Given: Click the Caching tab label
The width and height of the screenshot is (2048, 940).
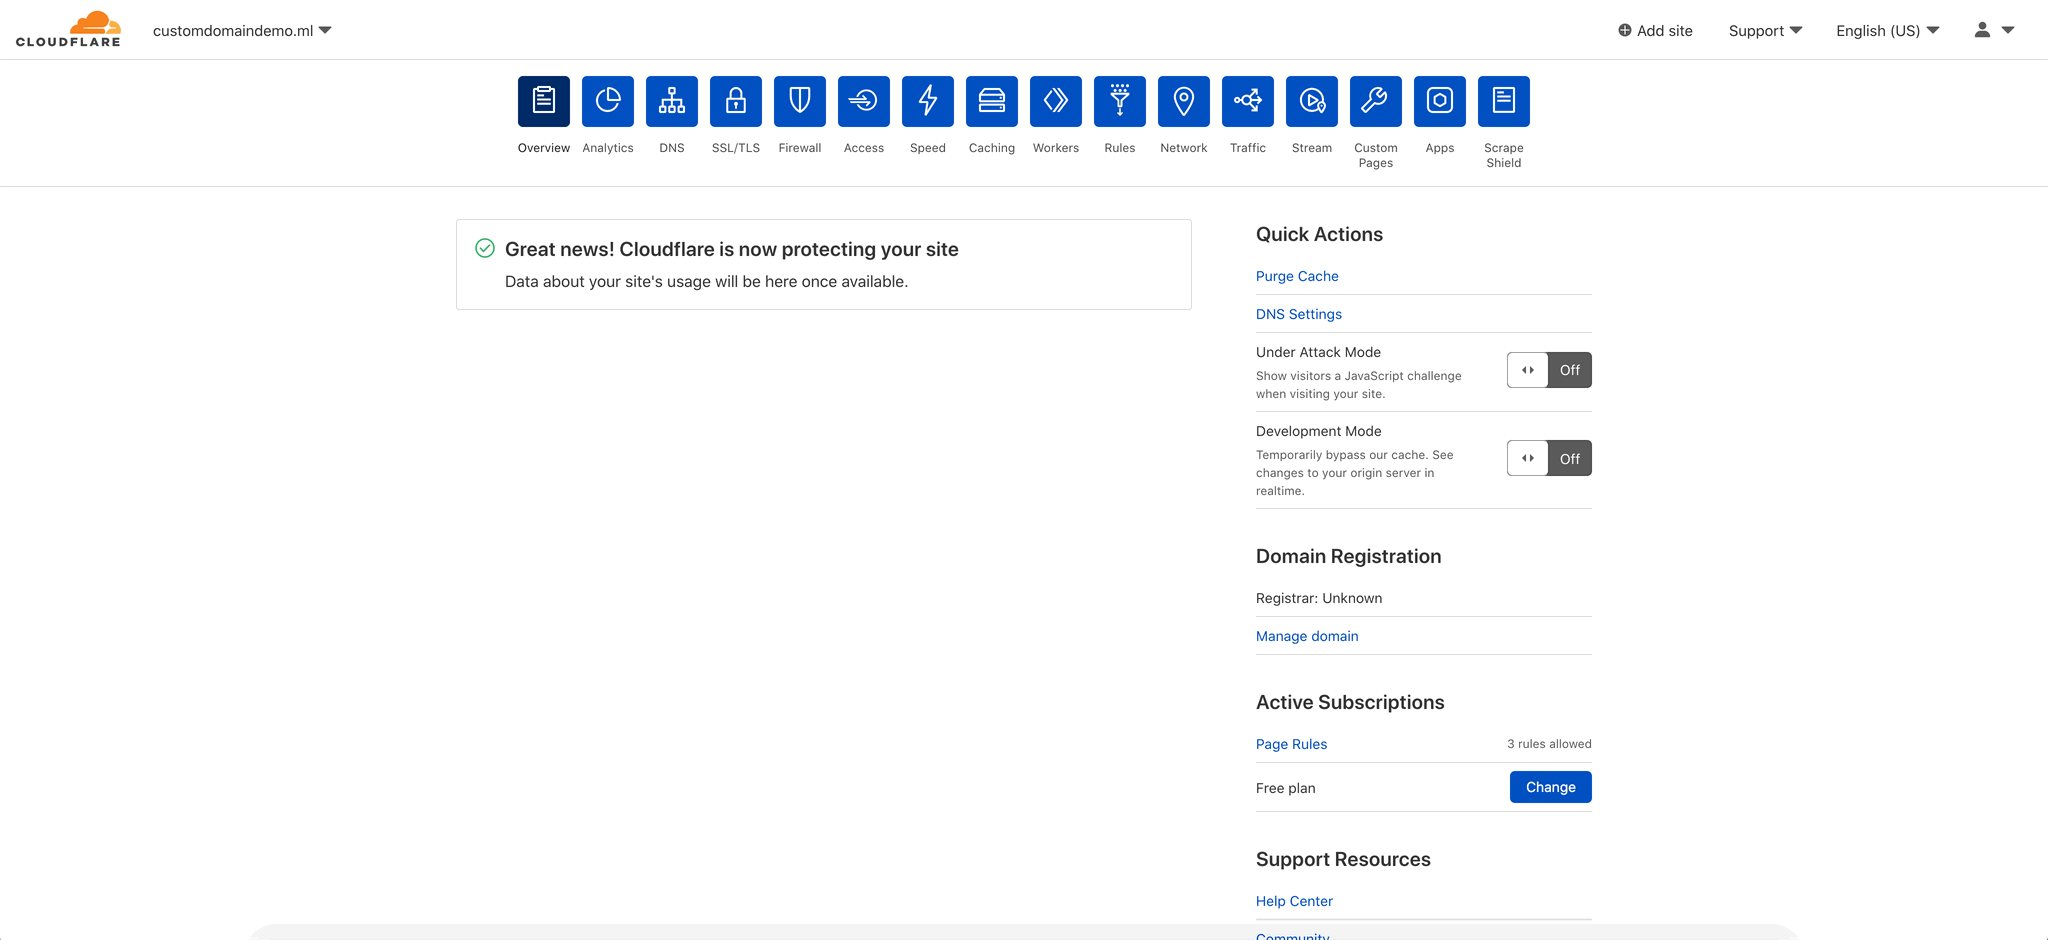Looking at the screenshot, I should click(x=992, y=148).
